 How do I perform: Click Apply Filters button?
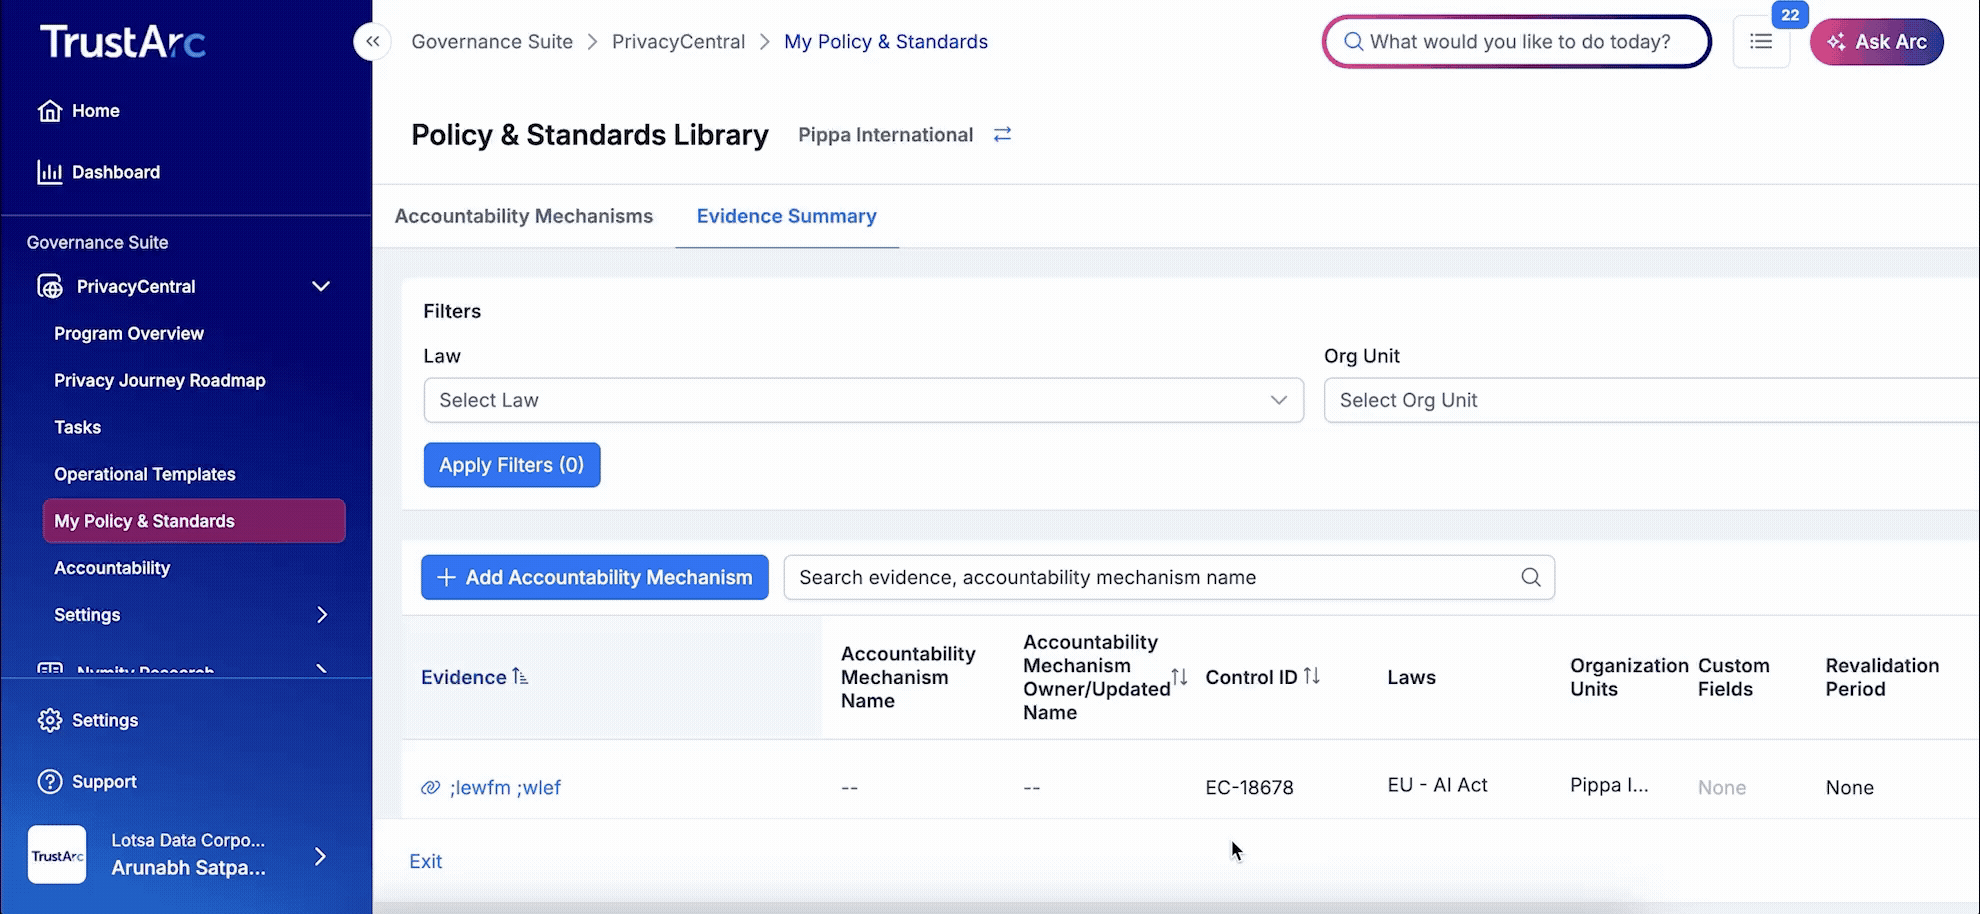(x=511, y=465)
